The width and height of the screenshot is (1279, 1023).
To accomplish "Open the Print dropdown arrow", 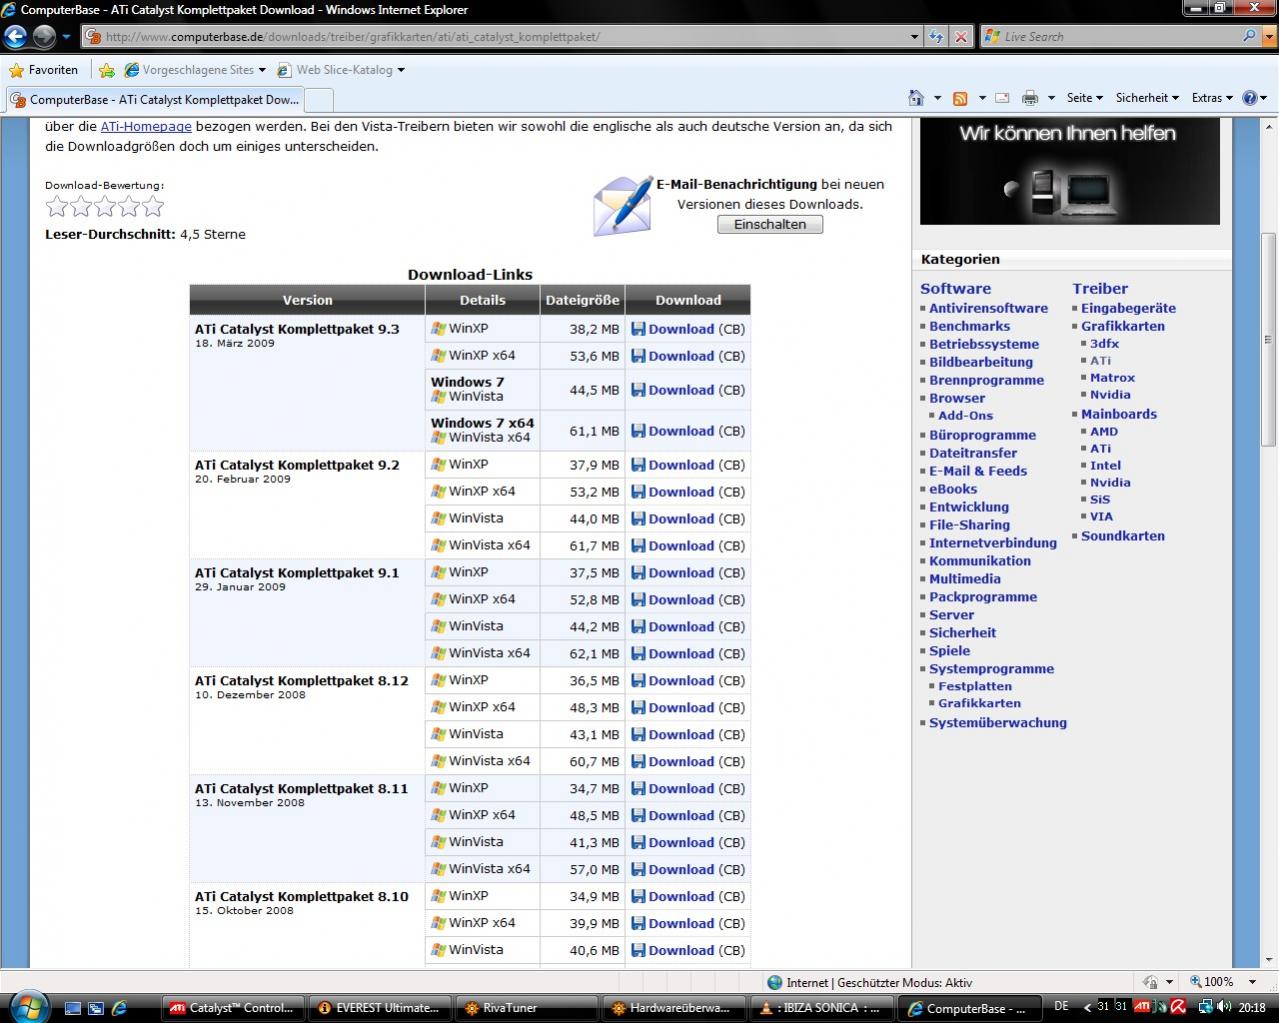I will tap(1051, 98).
